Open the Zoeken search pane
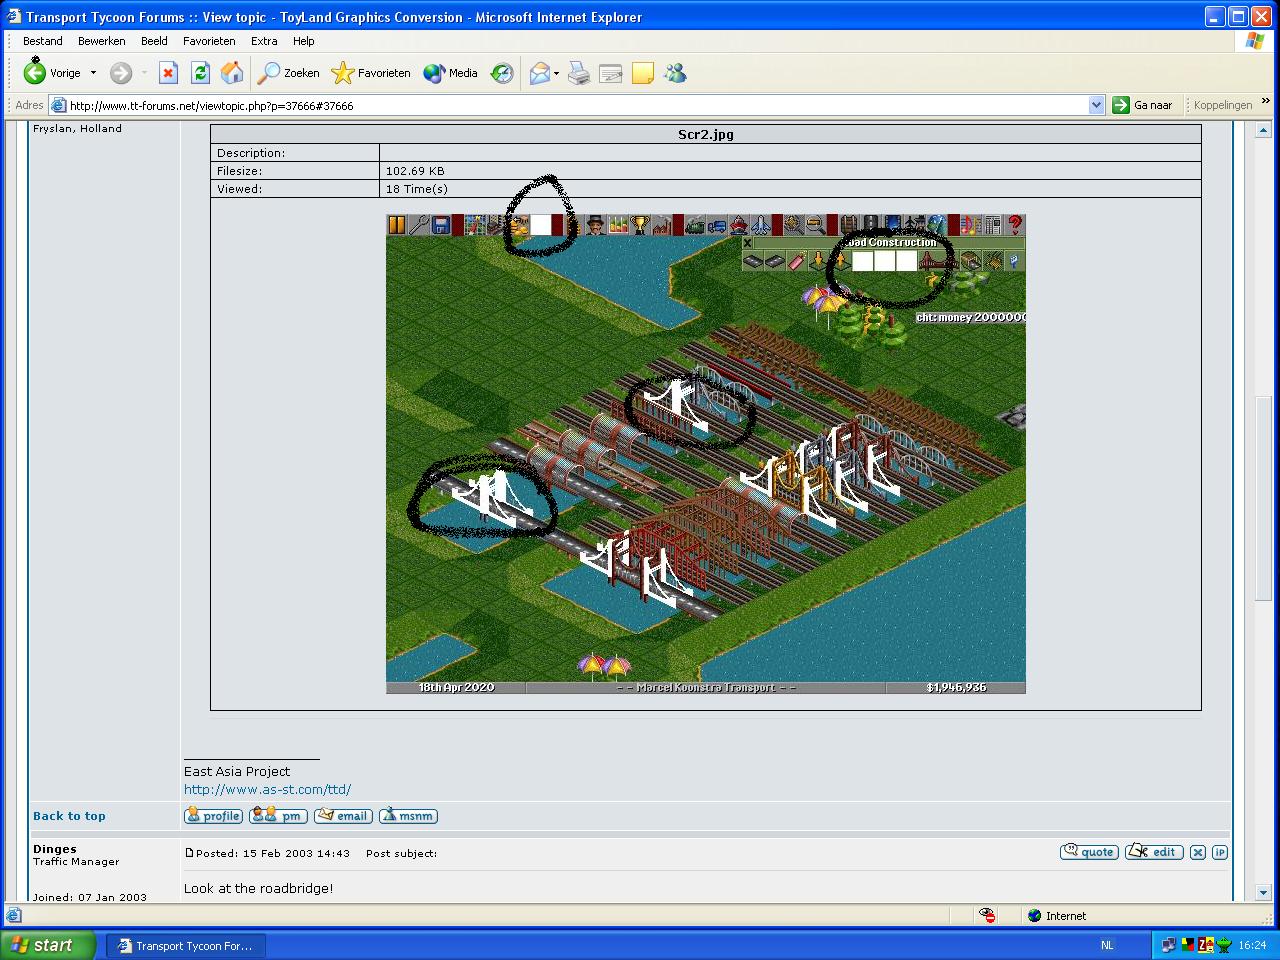1280x960 pixels. click(289, 73)
